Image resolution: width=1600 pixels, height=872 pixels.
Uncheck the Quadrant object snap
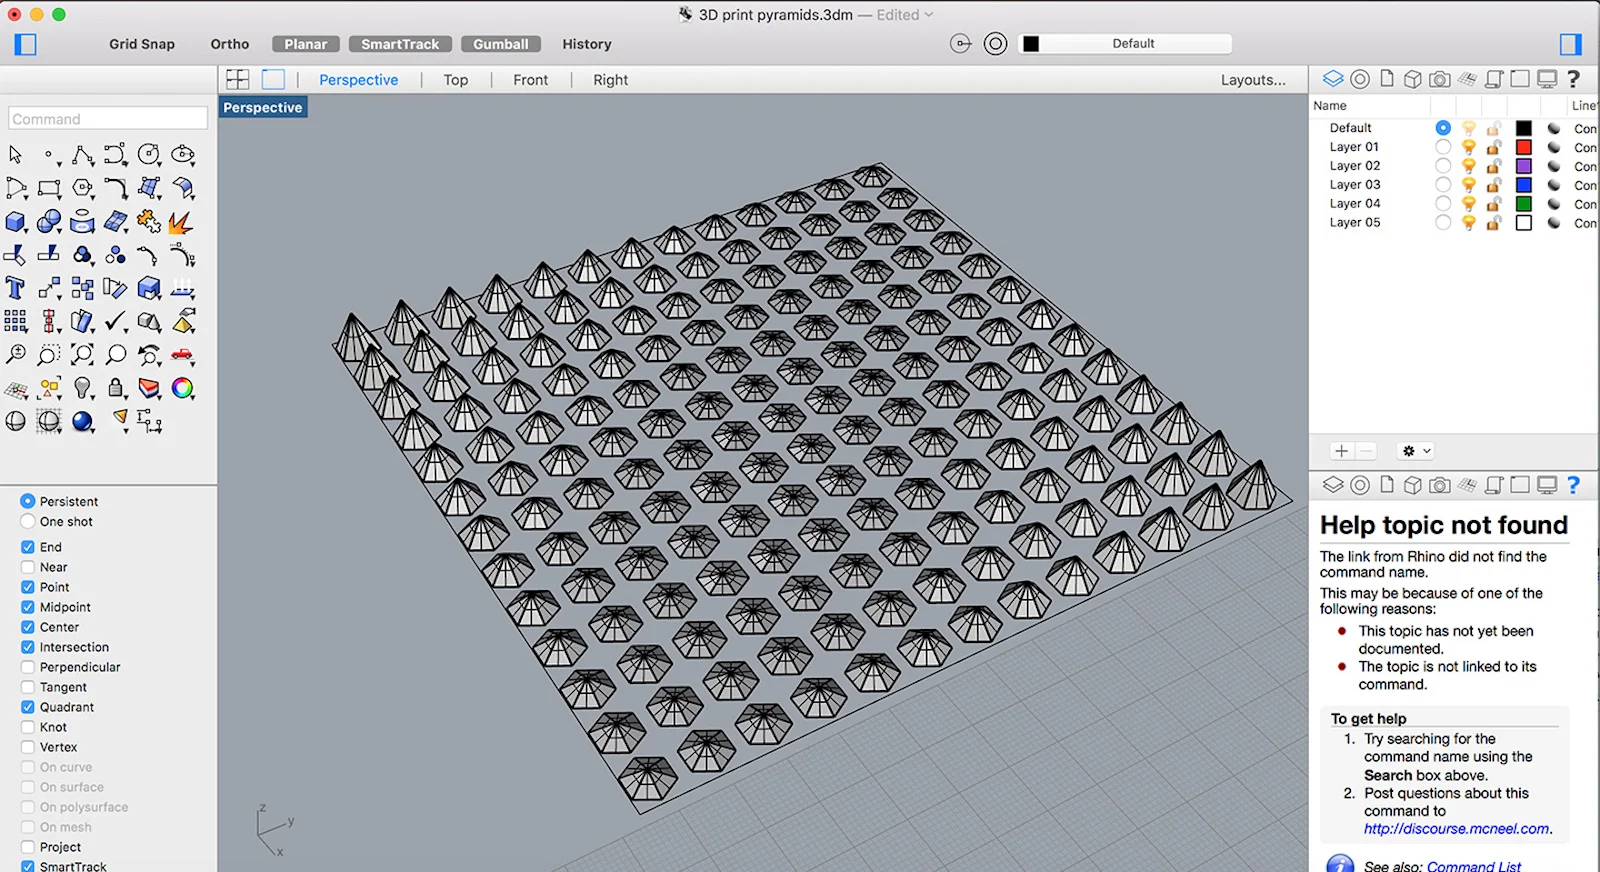tap(28, 707)
